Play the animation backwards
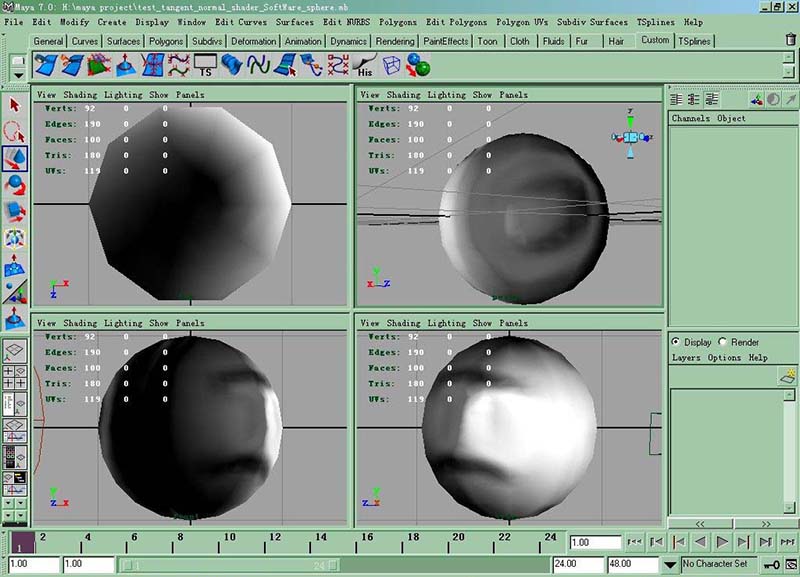The width and height of the screenshot is (800, 577). (x=701, y=542)
